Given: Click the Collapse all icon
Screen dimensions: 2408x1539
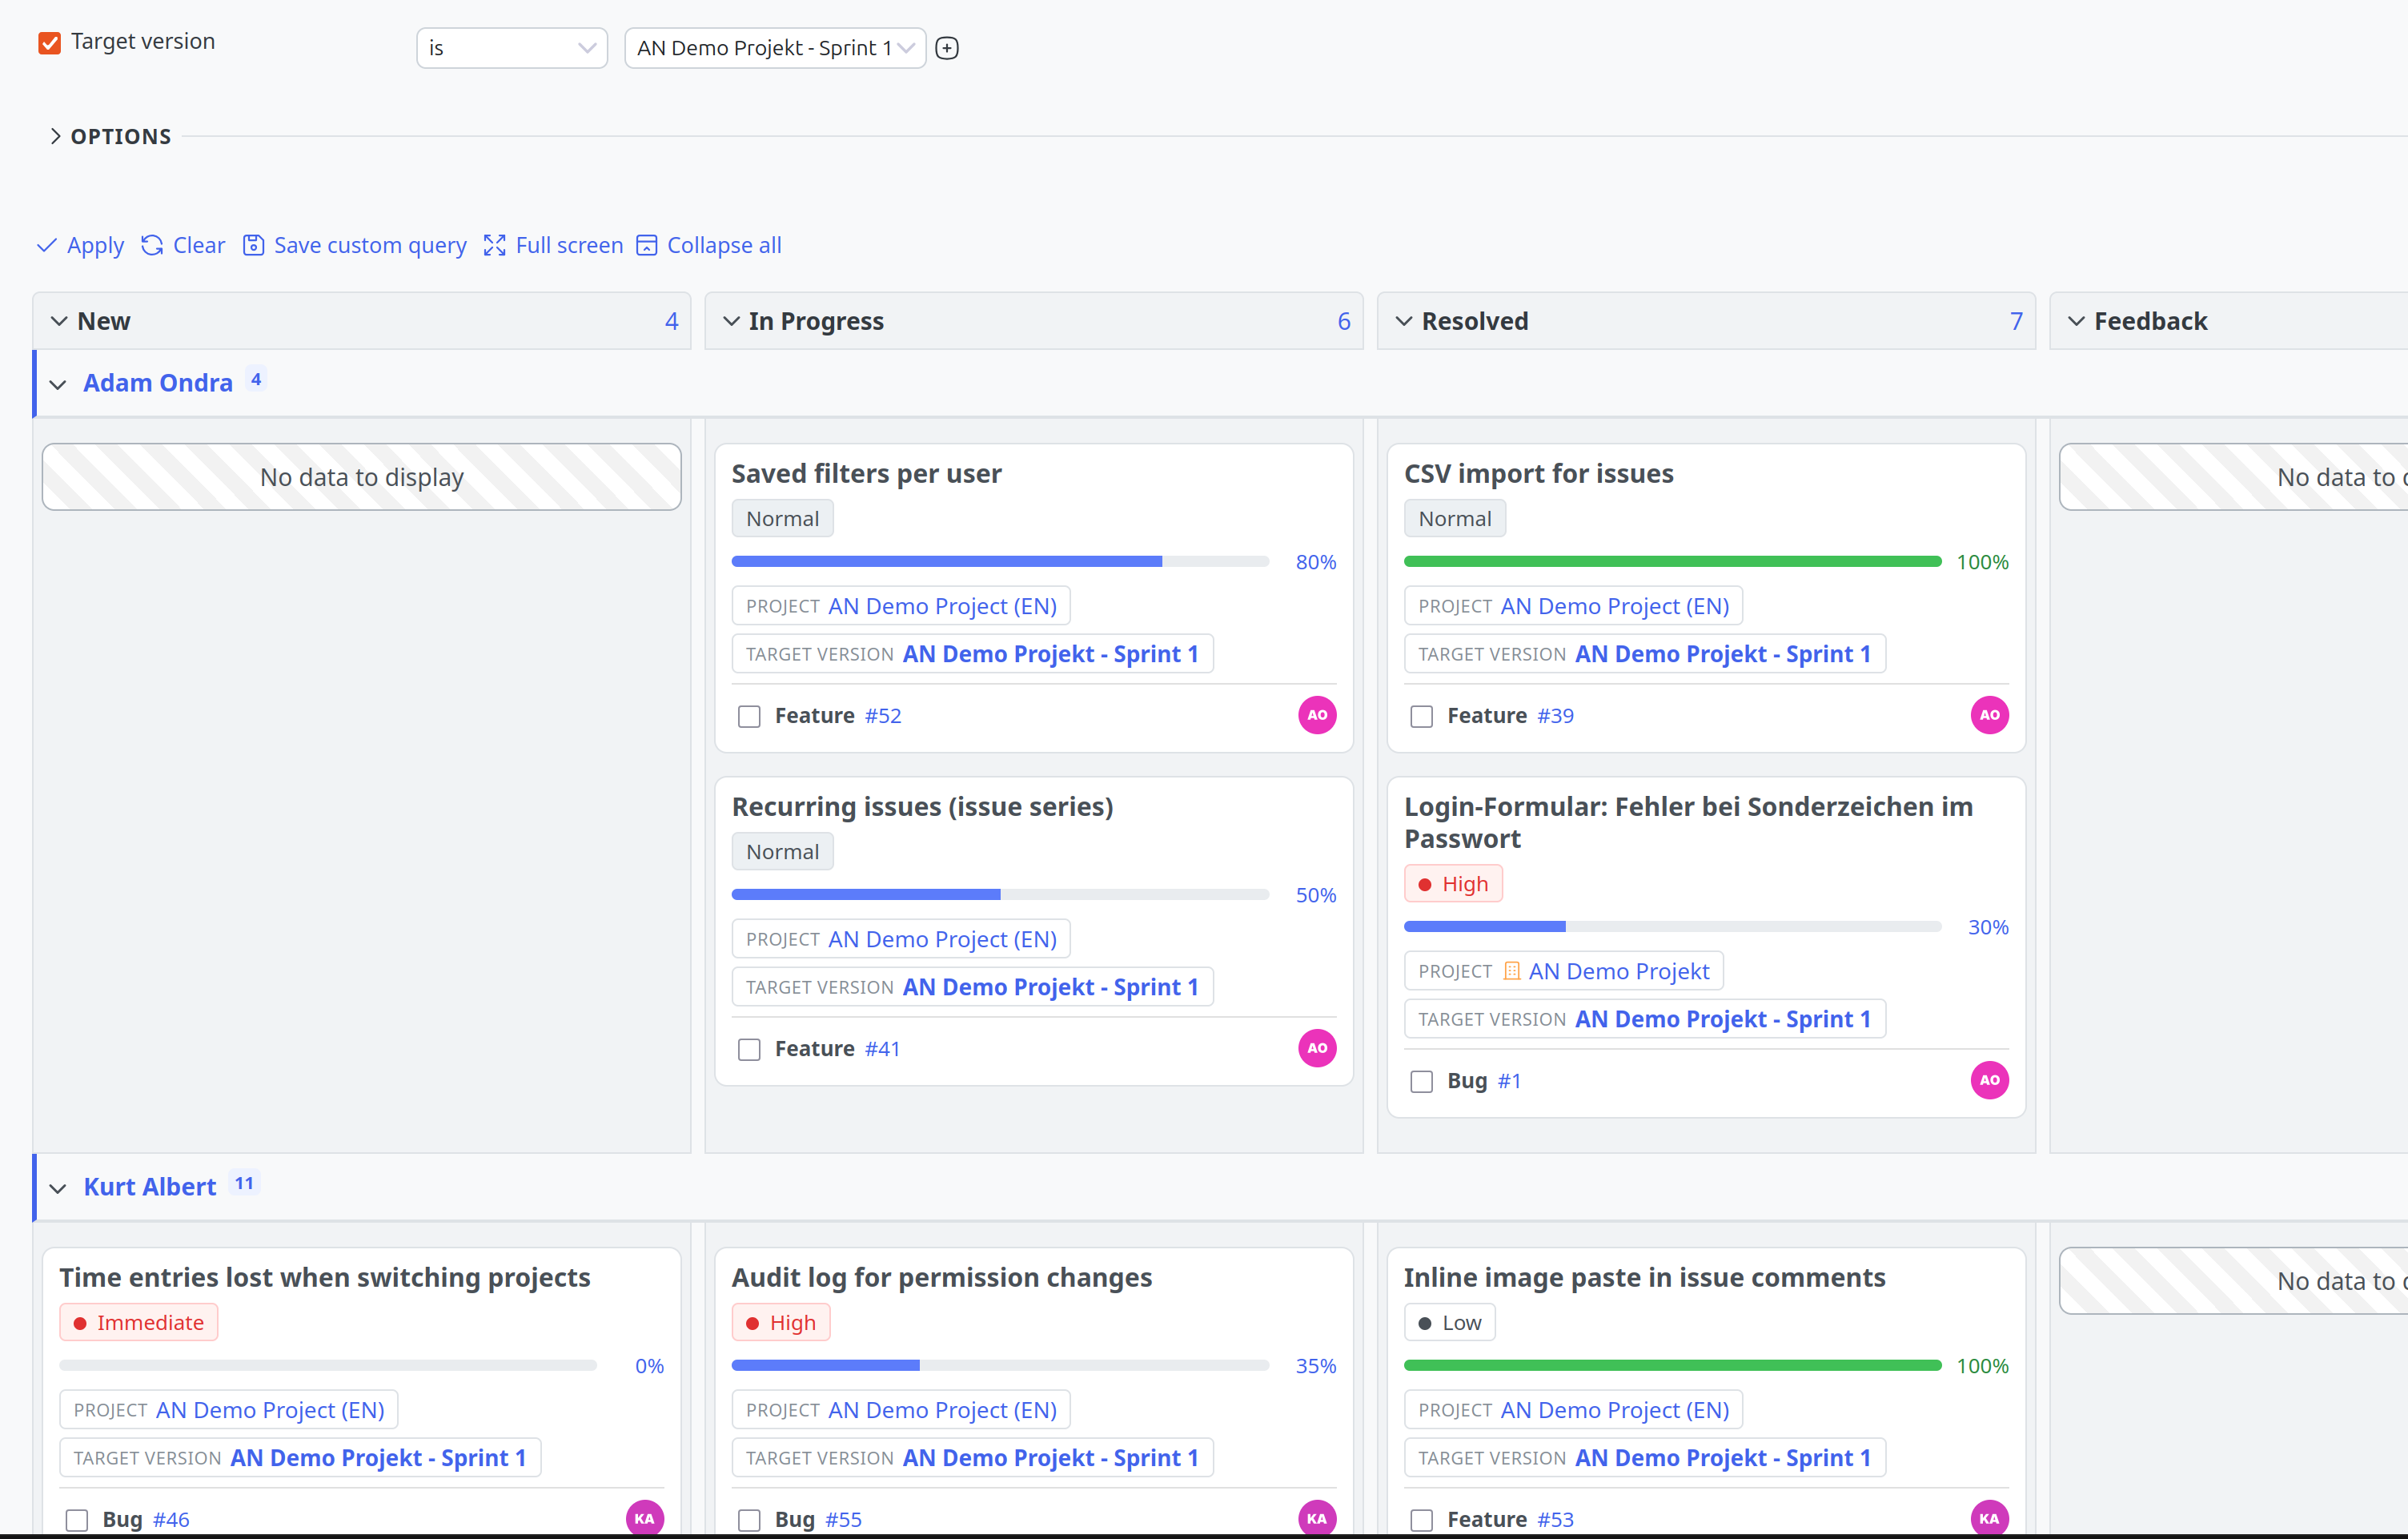Looking at the screenshot, I should coord(647,245).
